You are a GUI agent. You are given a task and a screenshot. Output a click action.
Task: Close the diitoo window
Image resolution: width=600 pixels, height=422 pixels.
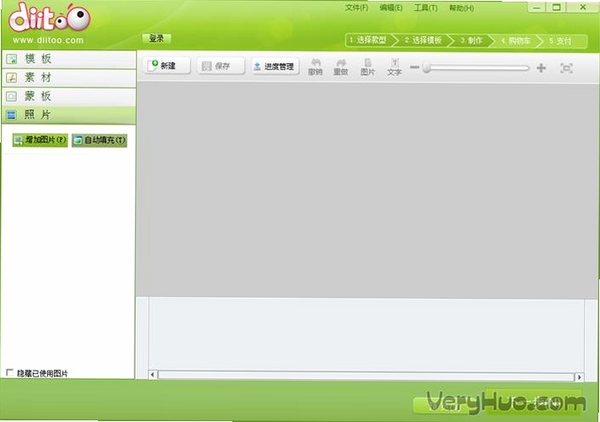[583, 7]
